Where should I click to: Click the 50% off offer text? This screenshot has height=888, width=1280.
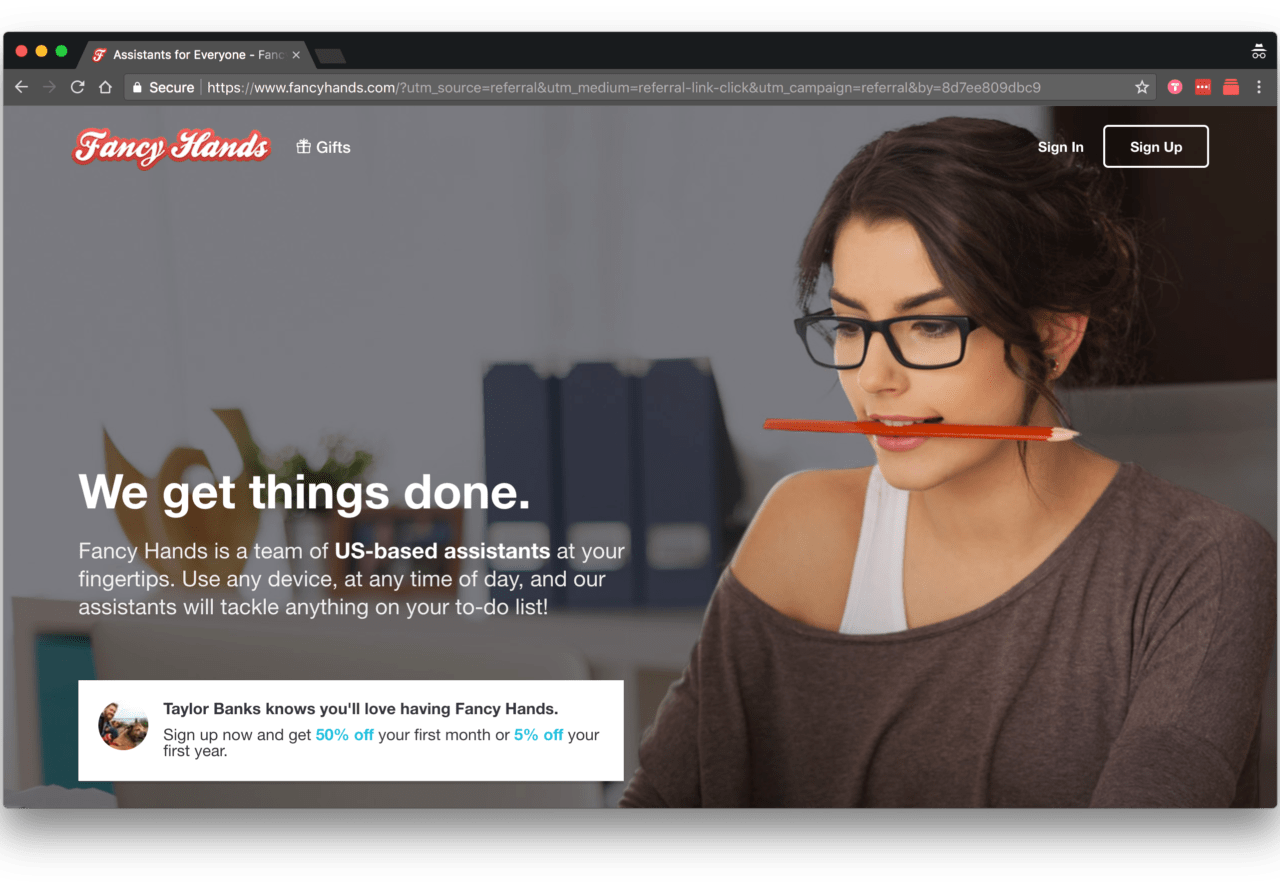(345, 735)
